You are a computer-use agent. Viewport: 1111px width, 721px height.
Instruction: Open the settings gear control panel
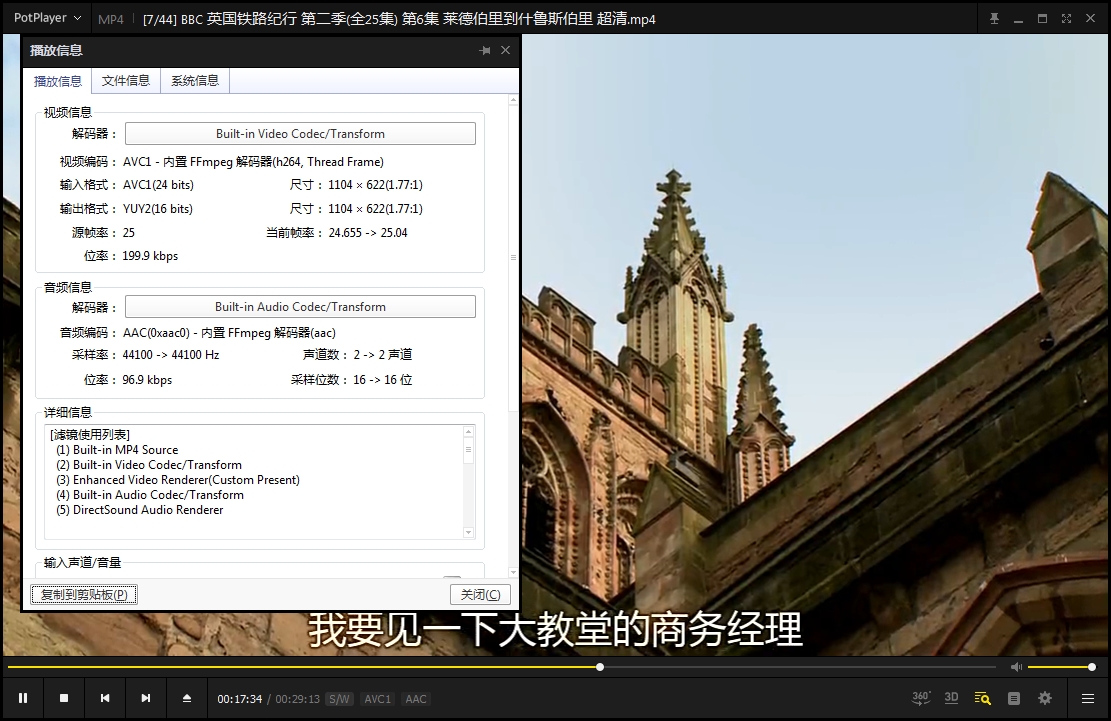1045,698
